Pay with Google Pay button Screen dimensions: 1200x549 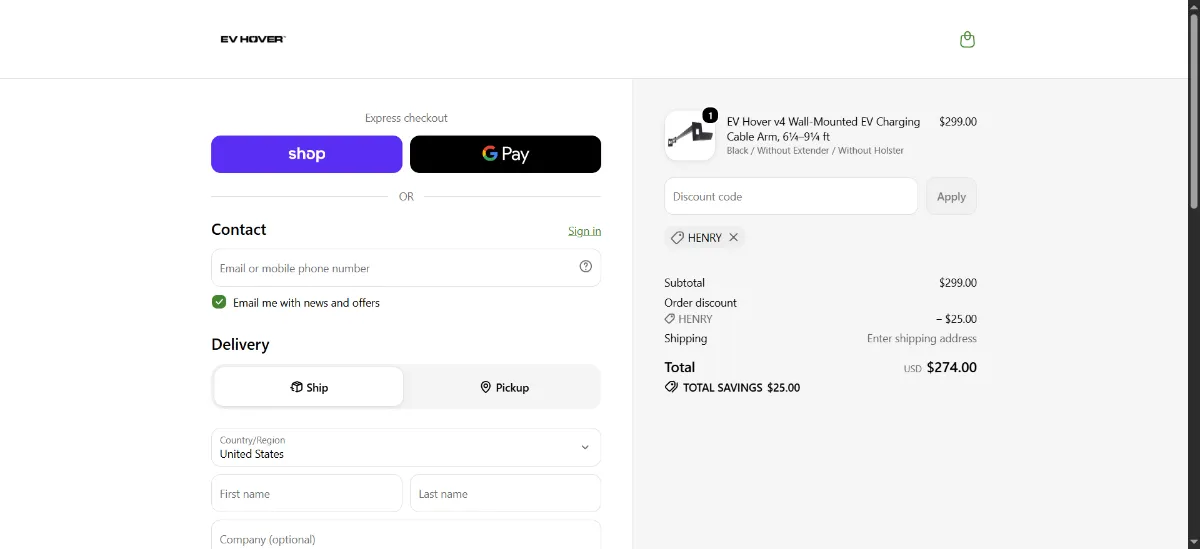coord(506,154)
